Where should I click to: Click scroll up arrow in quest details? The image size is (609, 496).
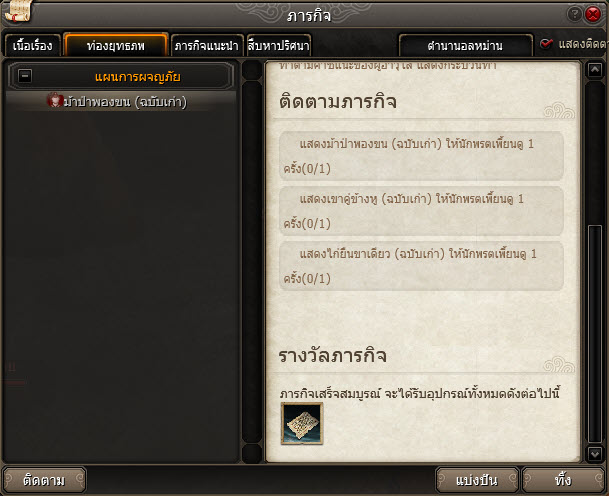click(x=595, y=70)
